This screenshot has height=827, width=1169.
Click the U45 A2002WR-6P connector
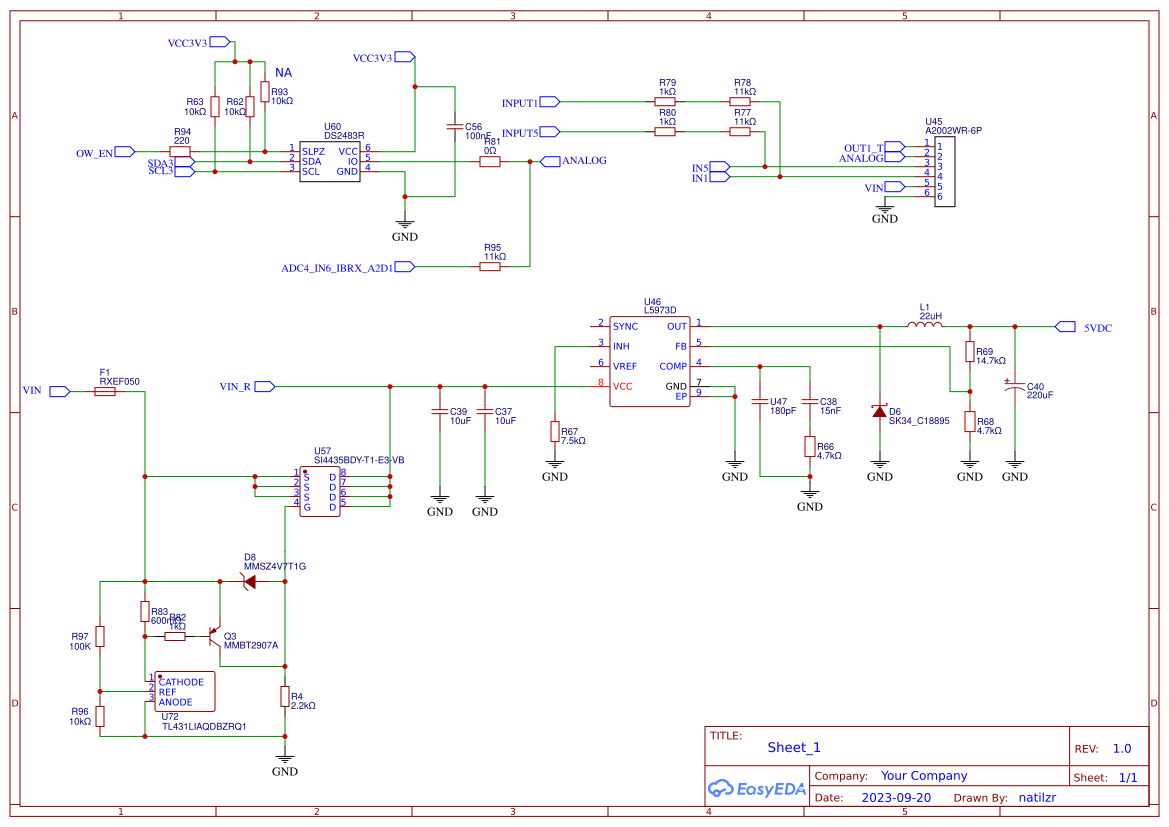click(x=944, y=173)
